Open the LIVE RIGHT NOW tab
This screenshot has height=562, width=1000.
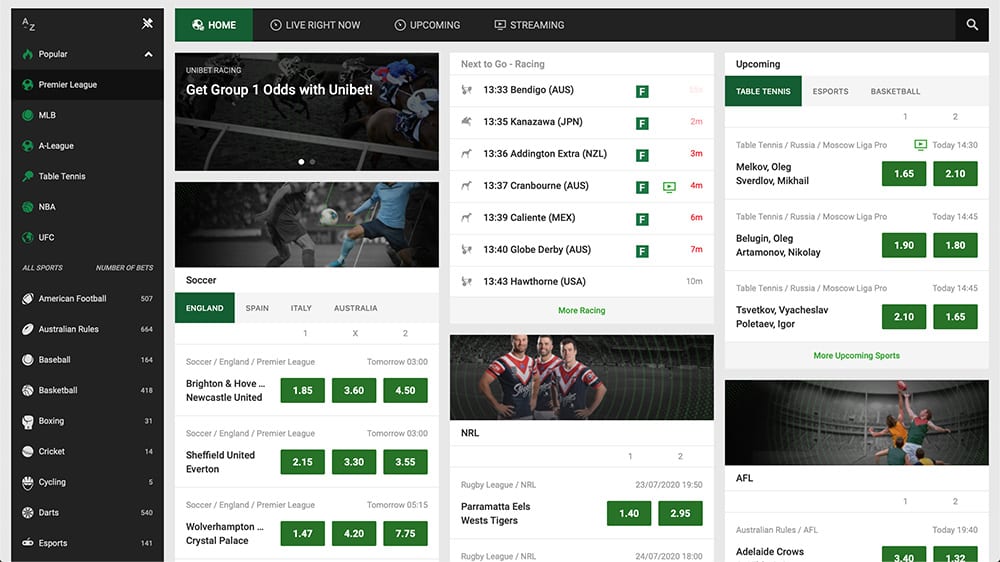pos(315,25)
